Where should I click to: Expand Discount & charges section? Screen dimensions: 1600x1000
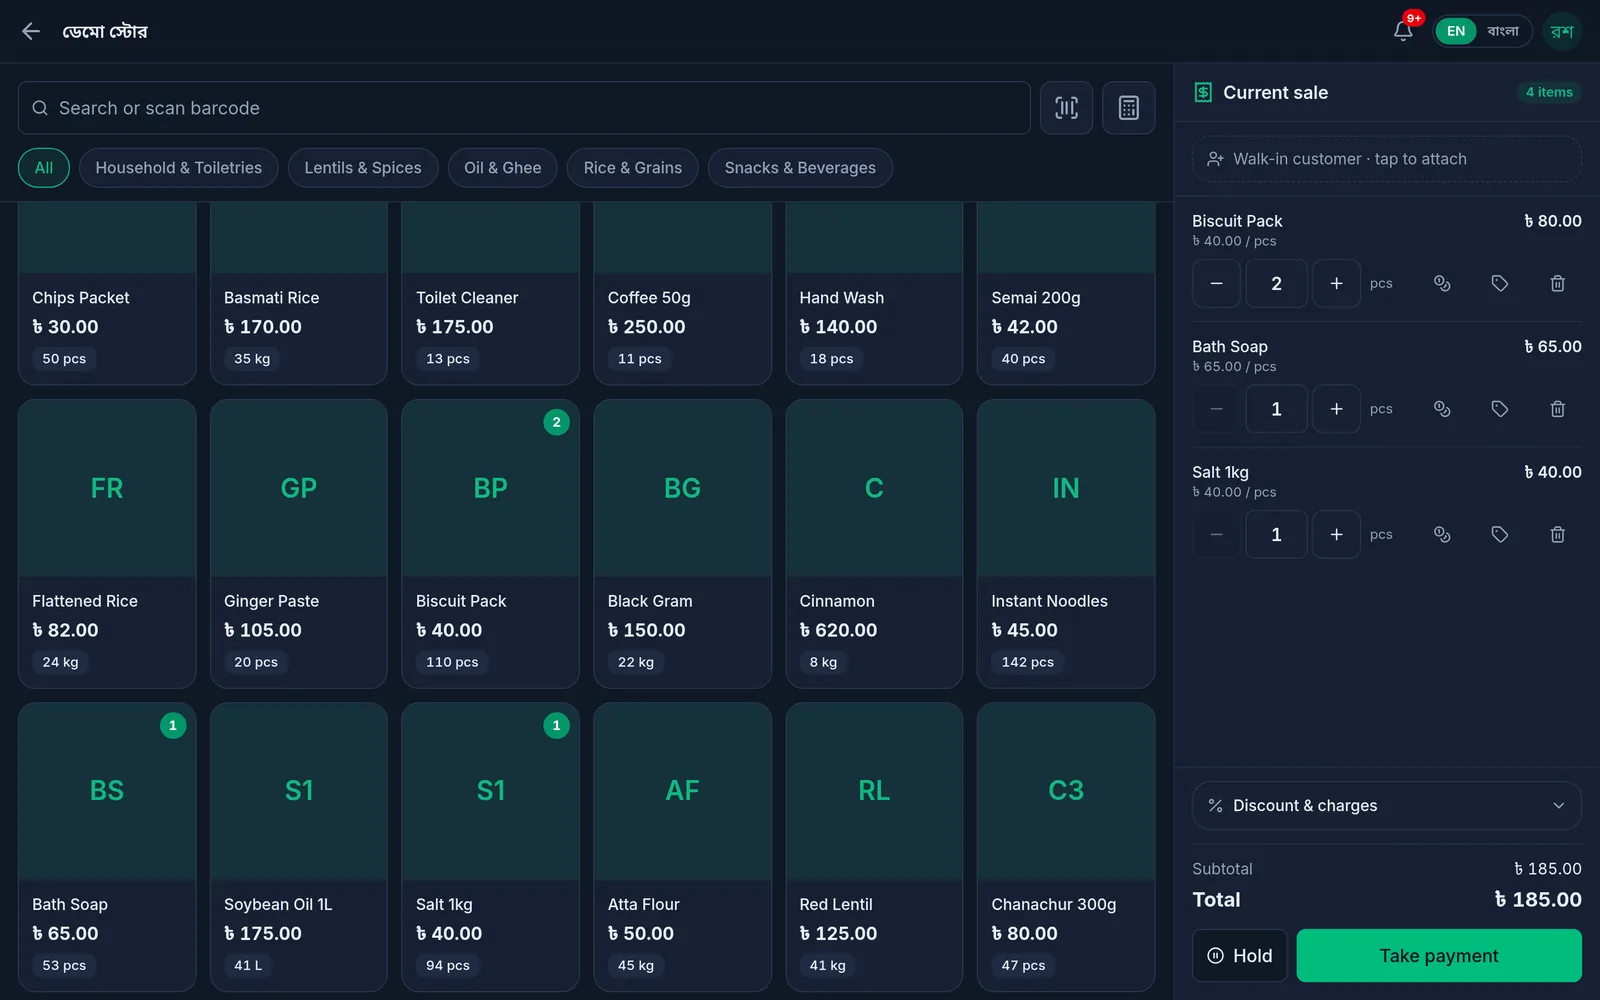pos(1386,806)
